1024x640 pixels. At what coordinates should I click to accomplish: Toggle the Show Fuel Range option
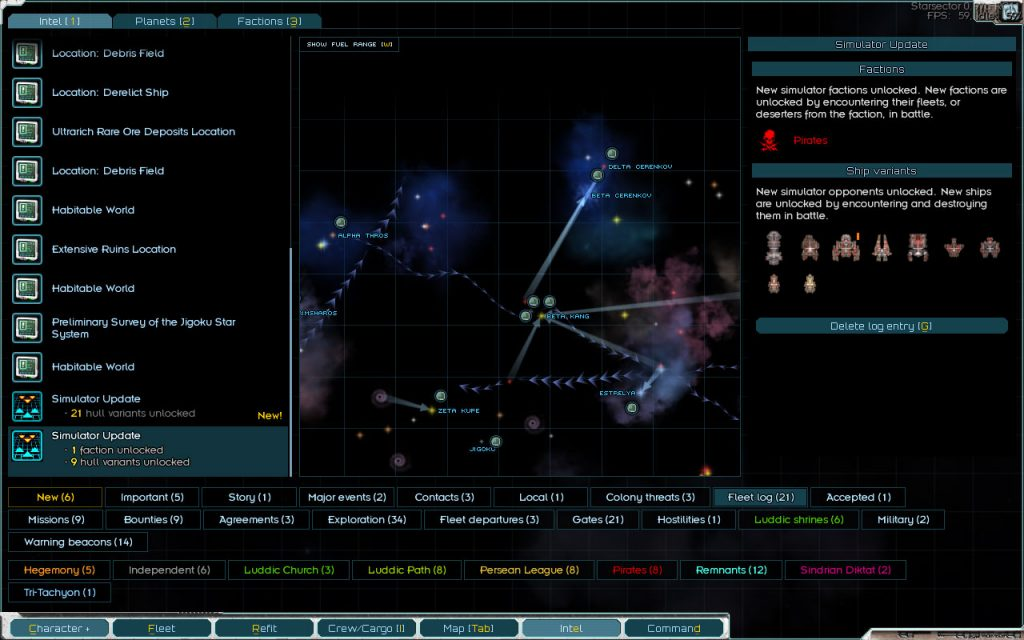[349, 45]
